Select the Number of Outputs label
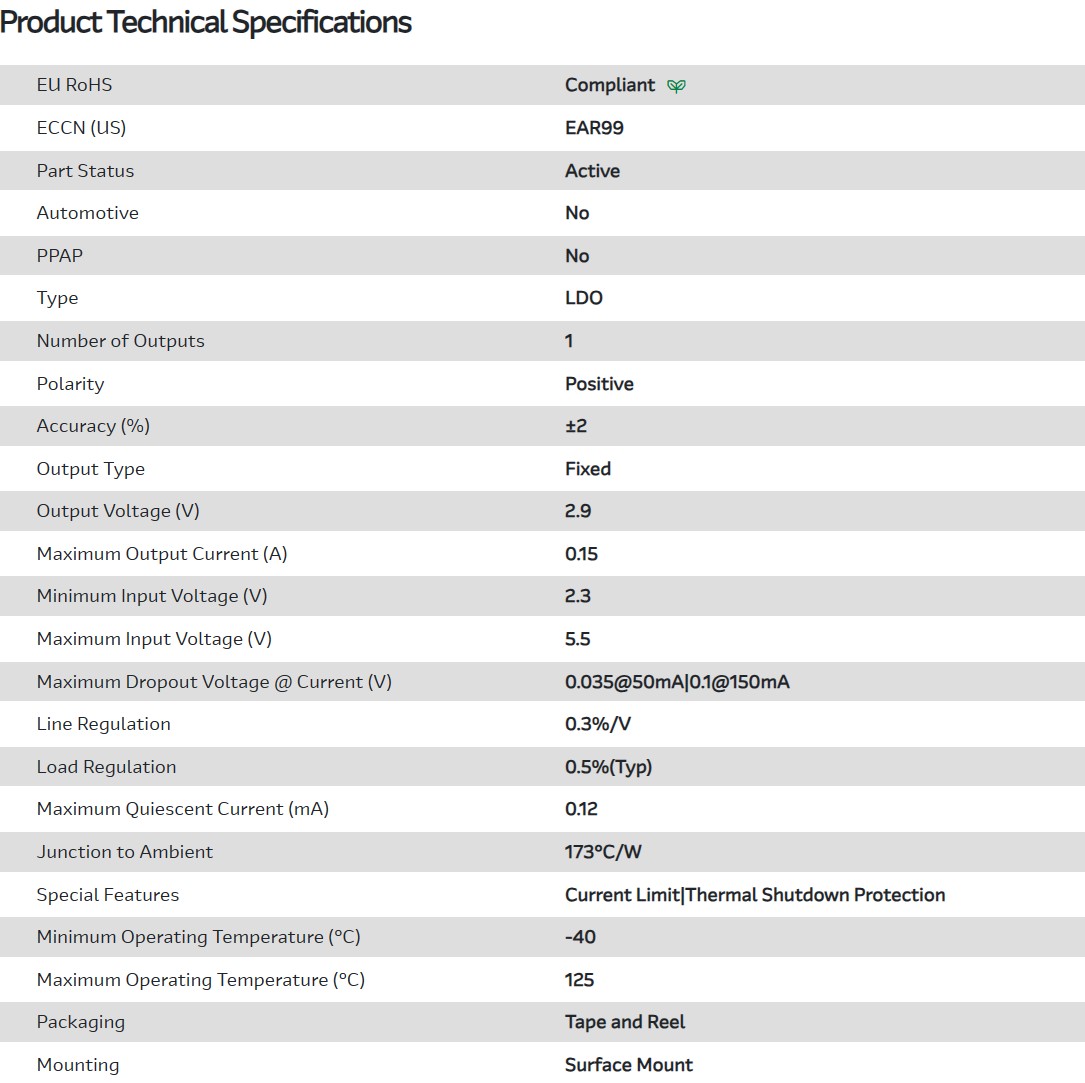The height and width of the screenshot is (1083, 1085). [120, 341]
